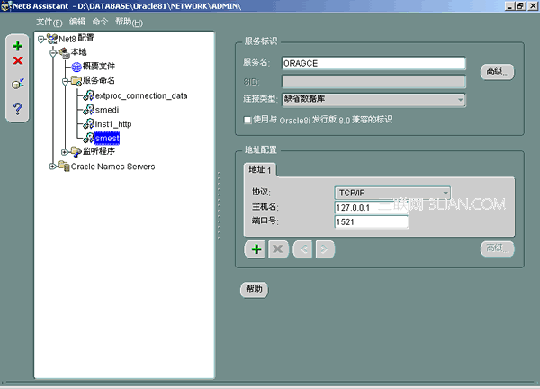This screenshot has width=540, height=389.
Task: Click the previous address left arrow button
Action: [303, 249]
